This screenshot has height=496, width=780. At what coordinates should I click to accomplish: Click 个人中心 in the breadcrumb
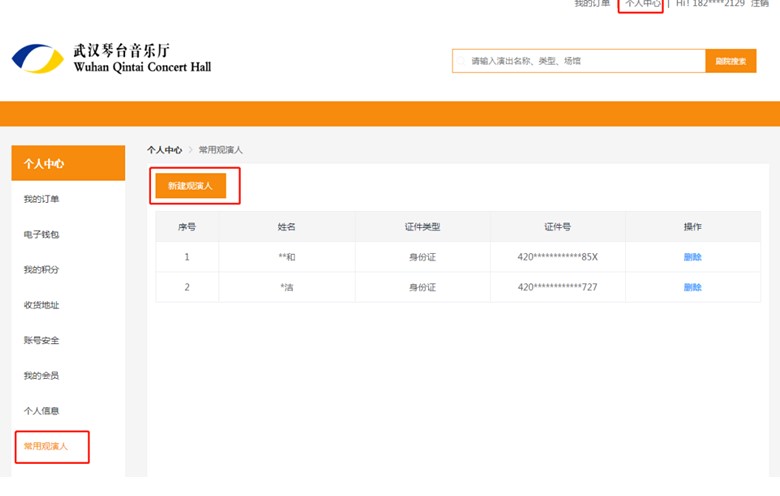click(x=165, y=150)
